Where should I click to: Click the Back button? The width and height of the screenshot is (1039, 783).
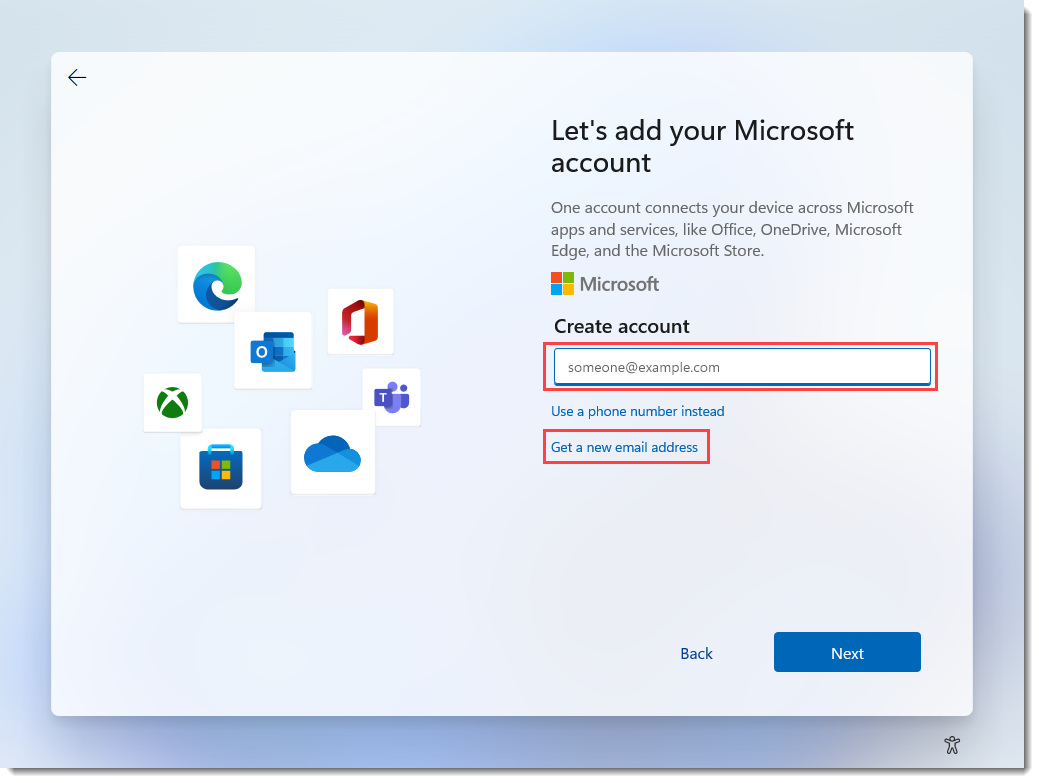pos(696,653)
